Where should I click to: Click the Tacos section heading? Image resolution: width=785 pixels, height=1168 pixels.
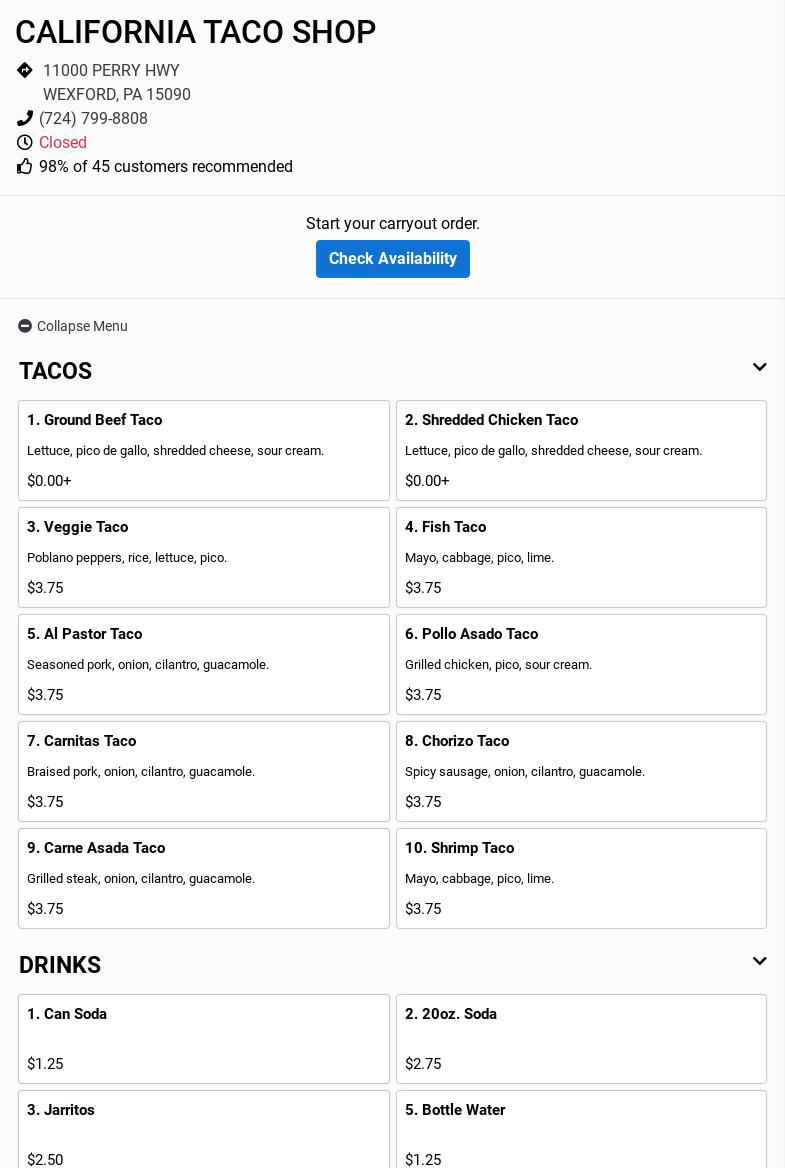point(56,371)
